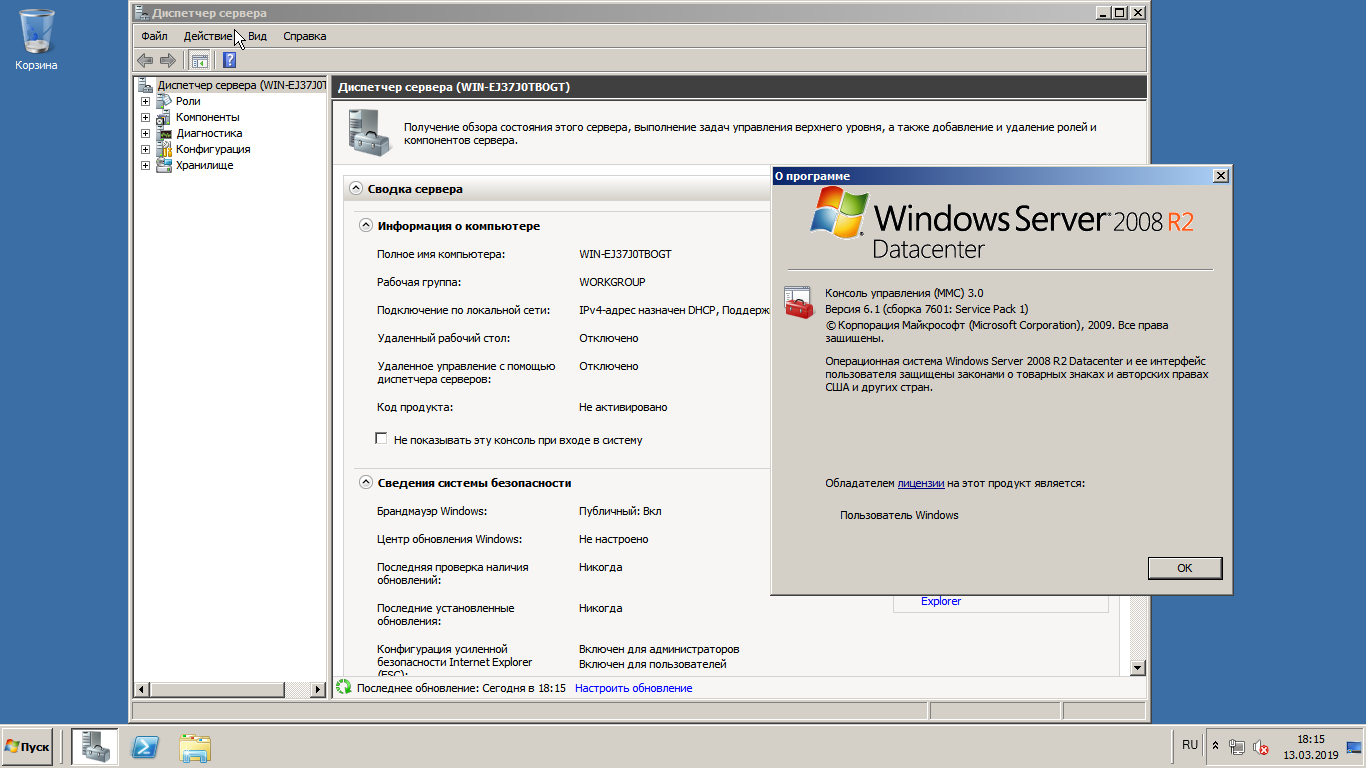
Task: Open Windows Explorer from the taskbar
Action: (x=195, y=747)
